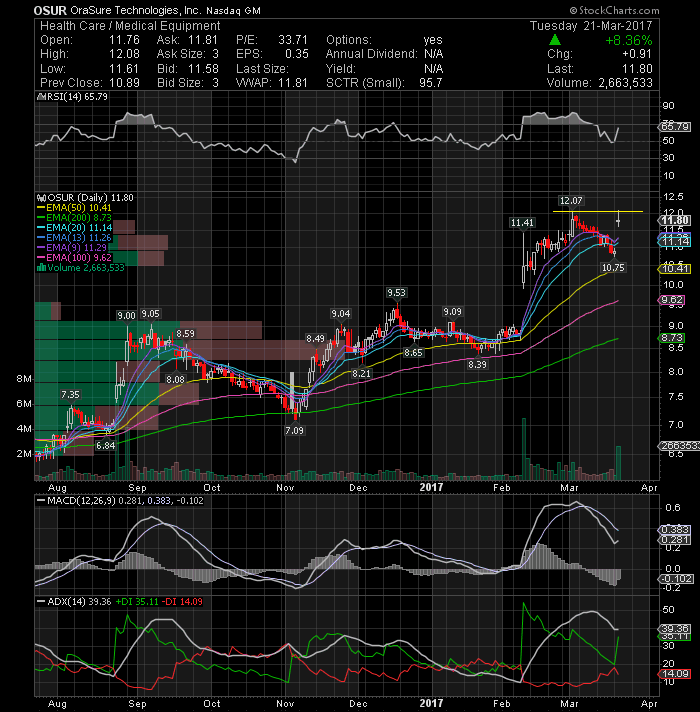Screen dimensions: 700x712
Task: Select the OSUR ticker symbol in the header
Action: 50,10
